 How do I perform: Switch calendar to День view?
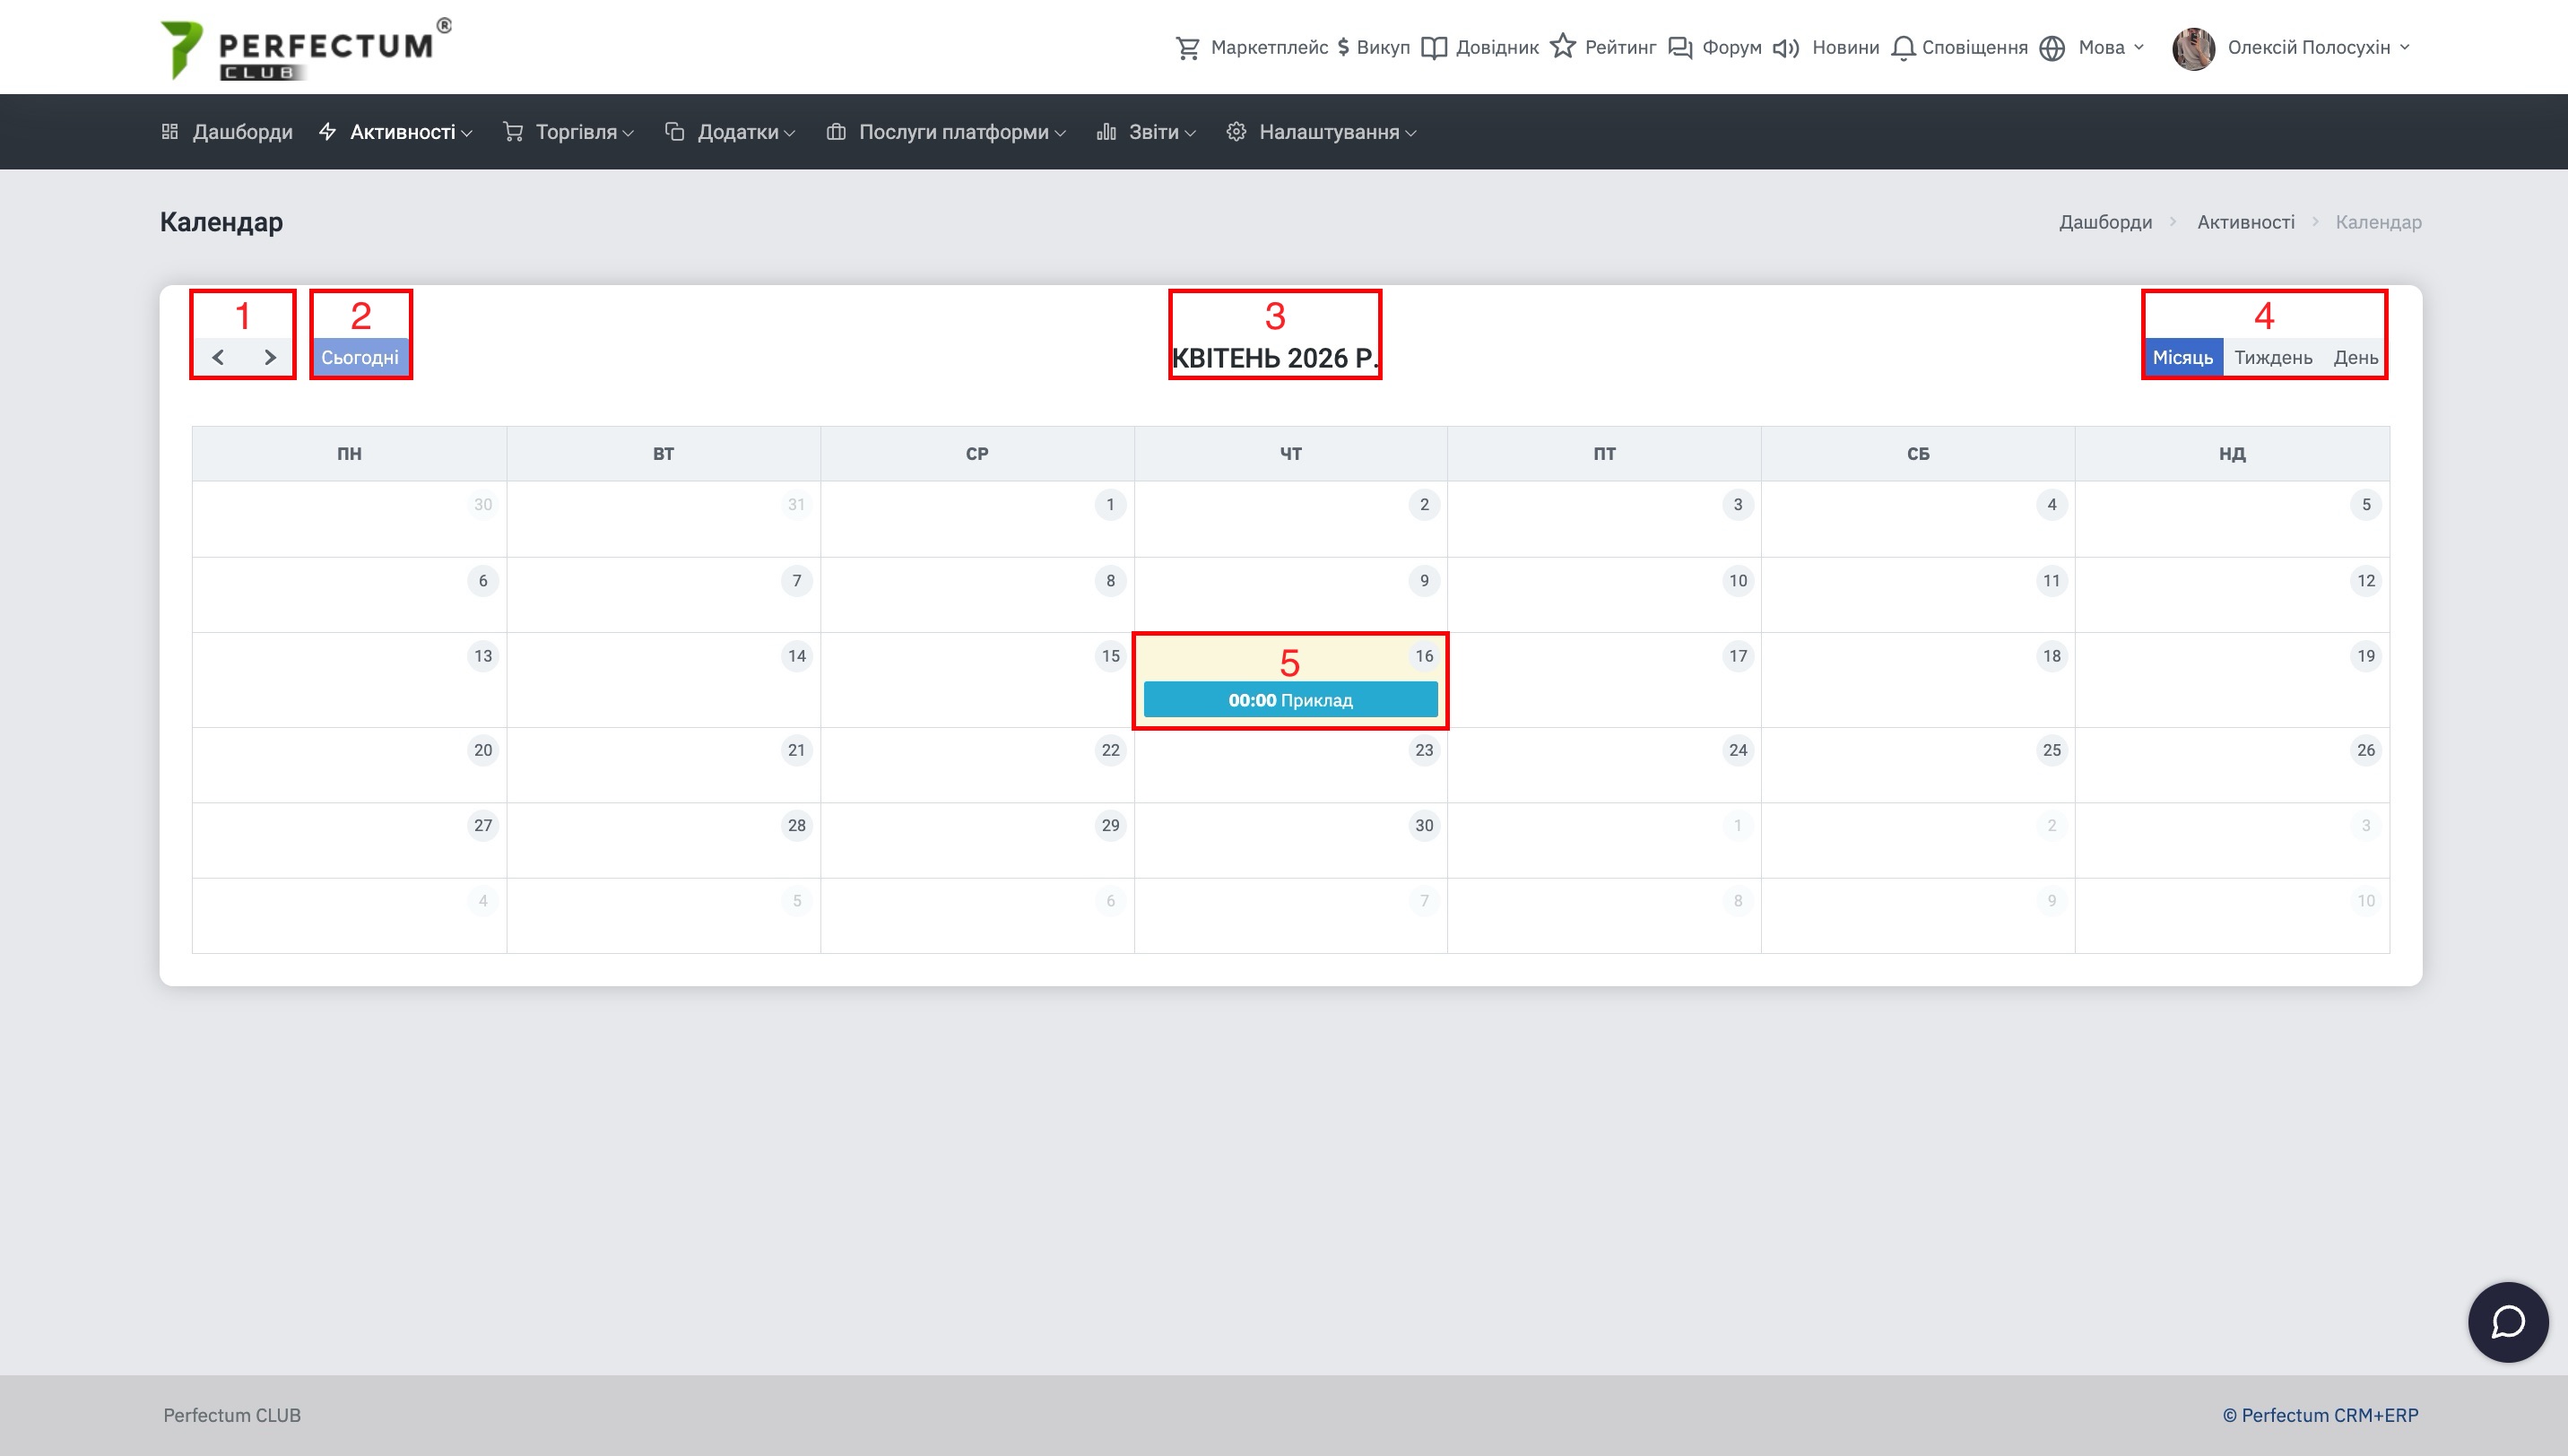pyautogui.click(x=2355, y=357)
